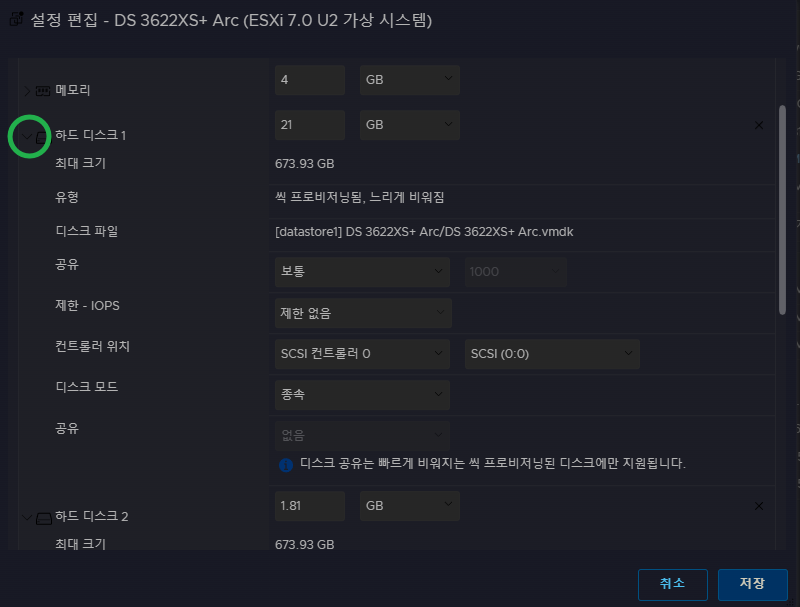Open the shares level dropdown showing 보통

pyautogui.click(x=362, y=272)
